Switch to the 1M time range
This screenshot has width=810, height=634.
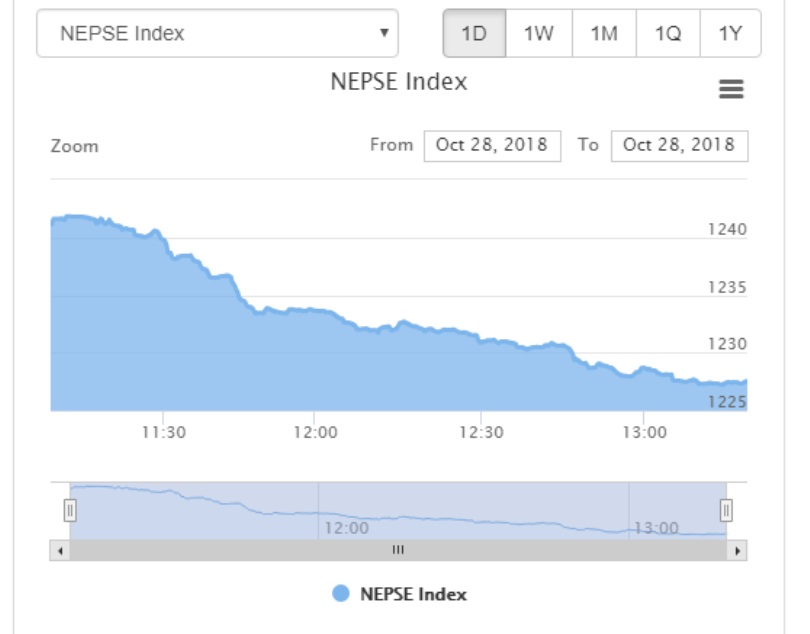(x=604, y=33)
